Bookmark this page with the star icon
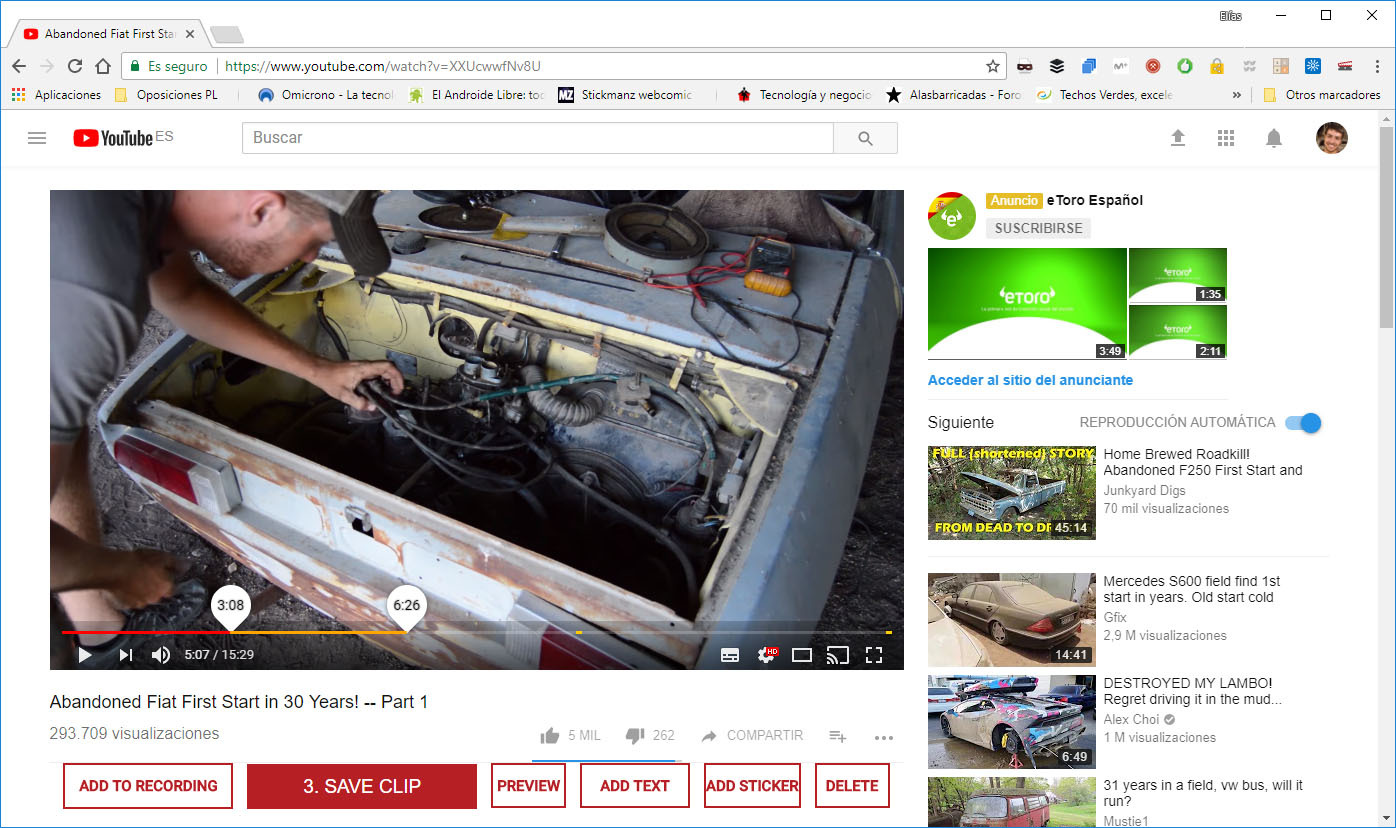The image size is (1396, 828). (x=990, y=65)
